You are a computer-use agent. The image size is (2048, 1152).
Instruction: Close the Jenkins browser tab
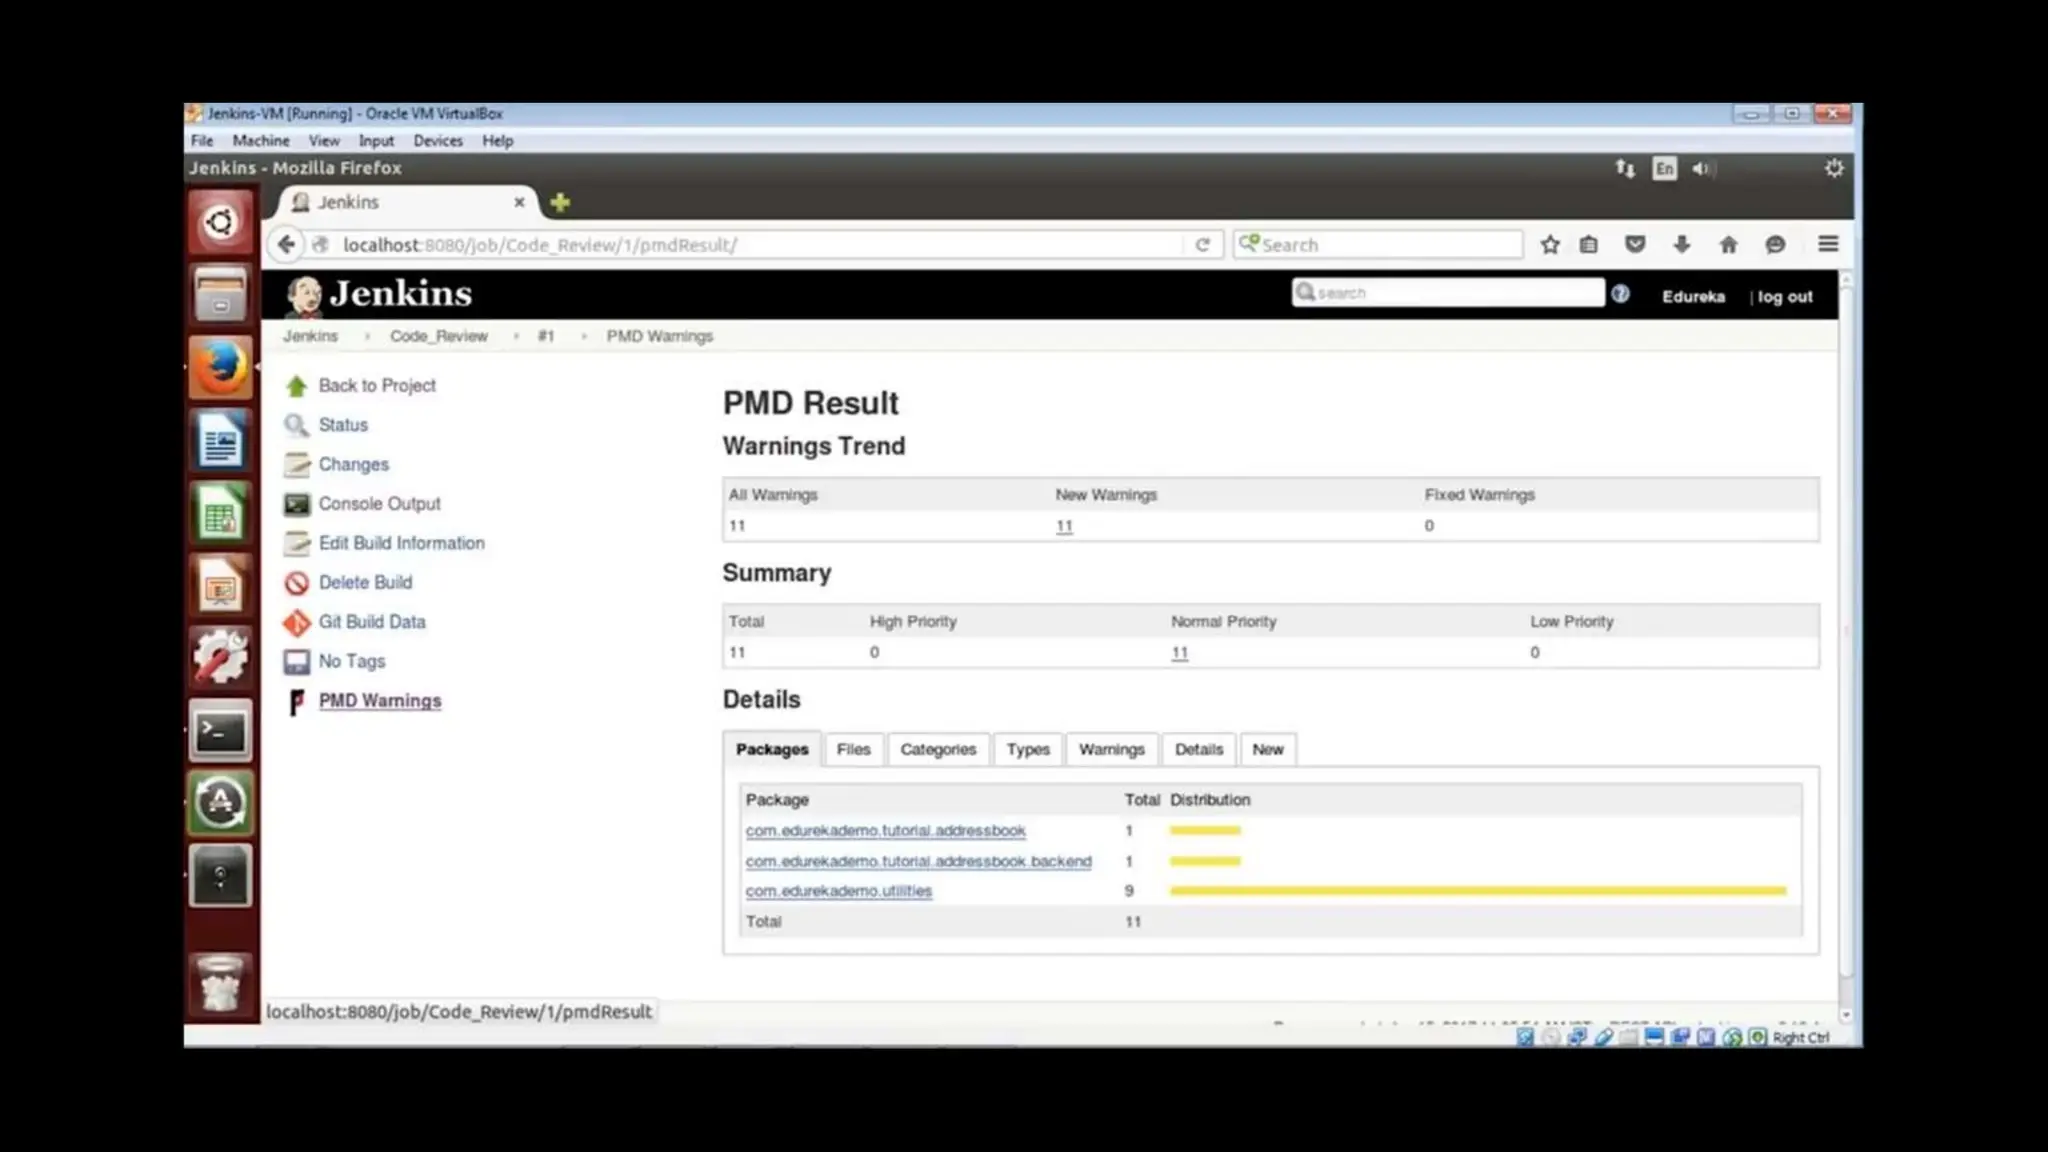(519, 202)
